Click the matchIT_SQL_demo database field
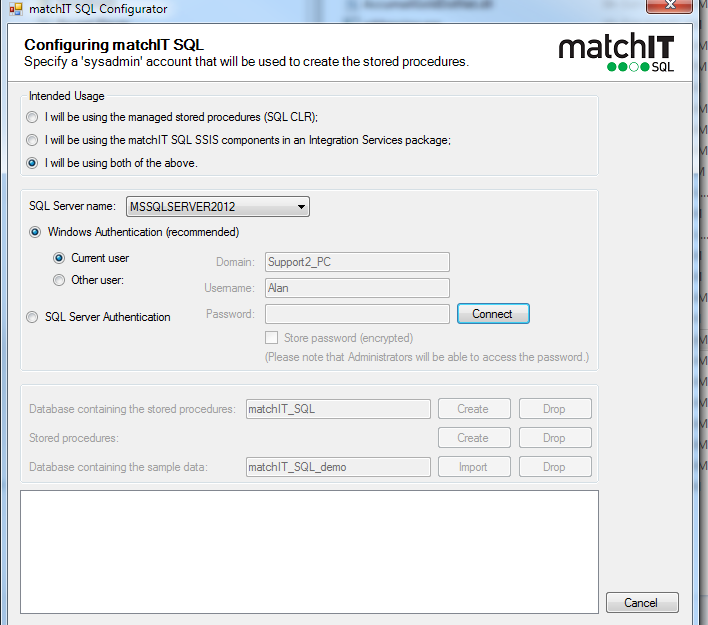Viewport: 708px width, 625px height. 338,467
